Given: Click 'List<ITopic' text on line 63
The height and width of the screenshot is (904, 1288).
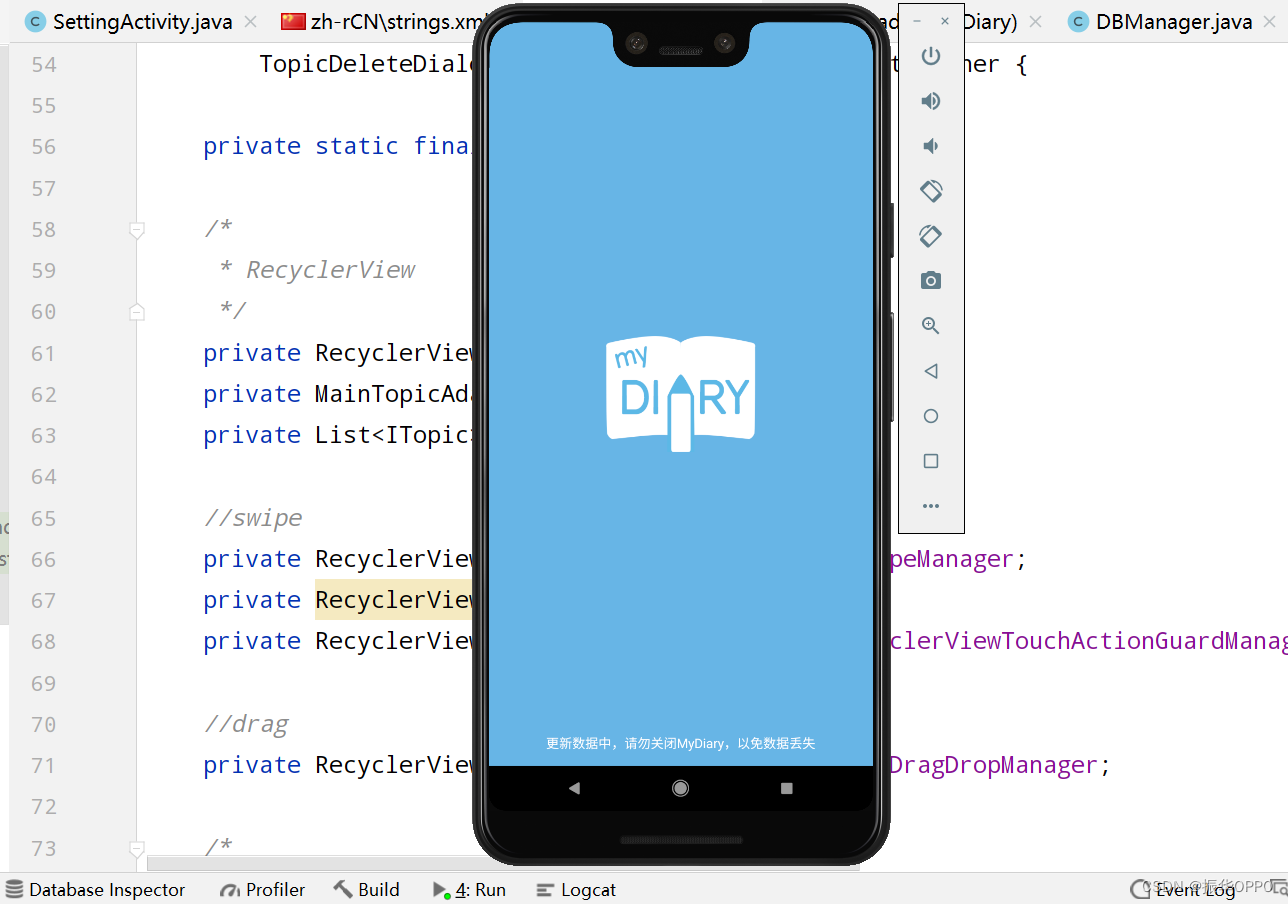Looking at the screenshot, I should point(393,435).
